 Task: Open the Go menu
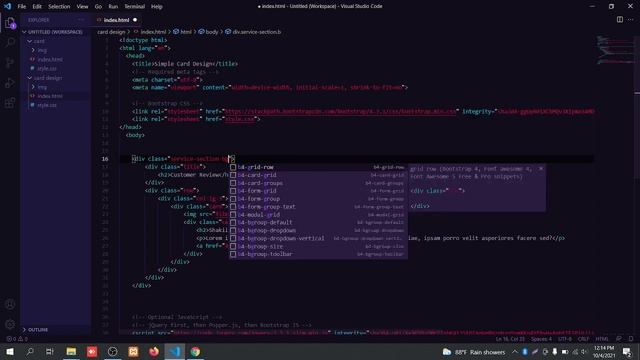(98, 7)
